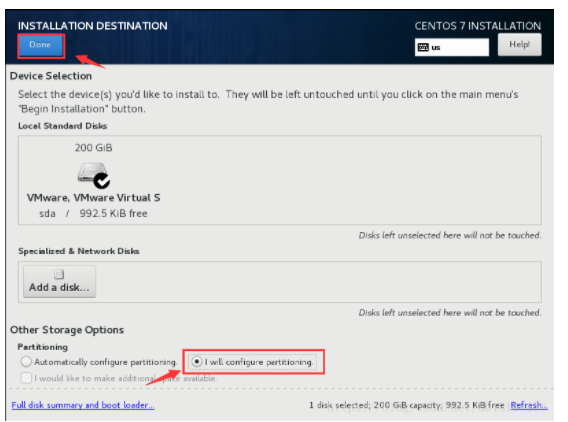Screen dimensions: 568x422
Task: Click the Partitioning label
Action: click(42, 347)
